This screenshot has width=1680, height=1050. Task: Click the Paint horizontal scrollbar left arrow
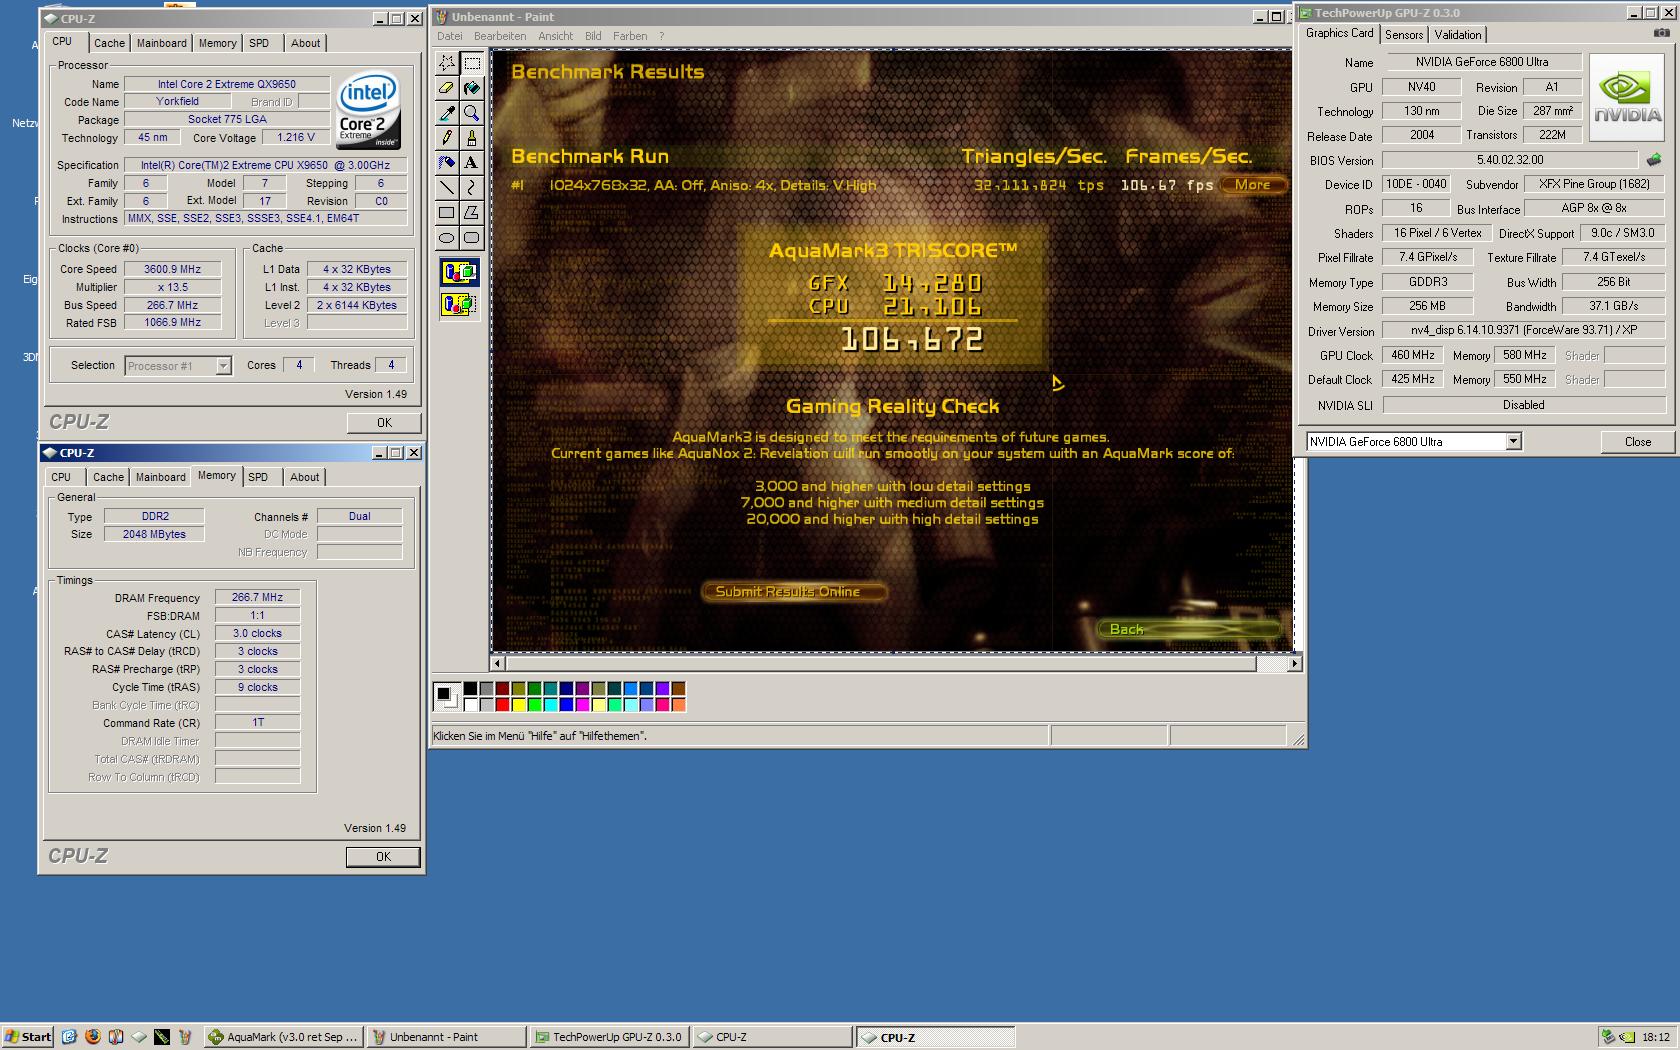(x=498, y=663)
